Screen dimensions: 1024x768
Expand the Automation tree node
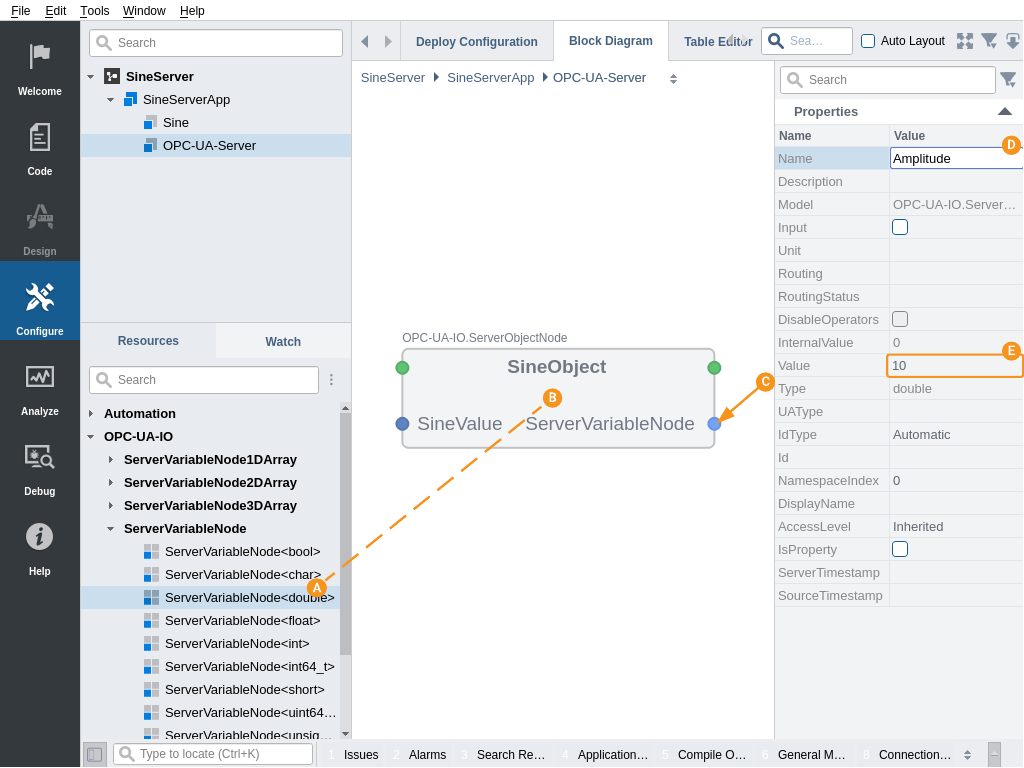[x=91, y=413]
